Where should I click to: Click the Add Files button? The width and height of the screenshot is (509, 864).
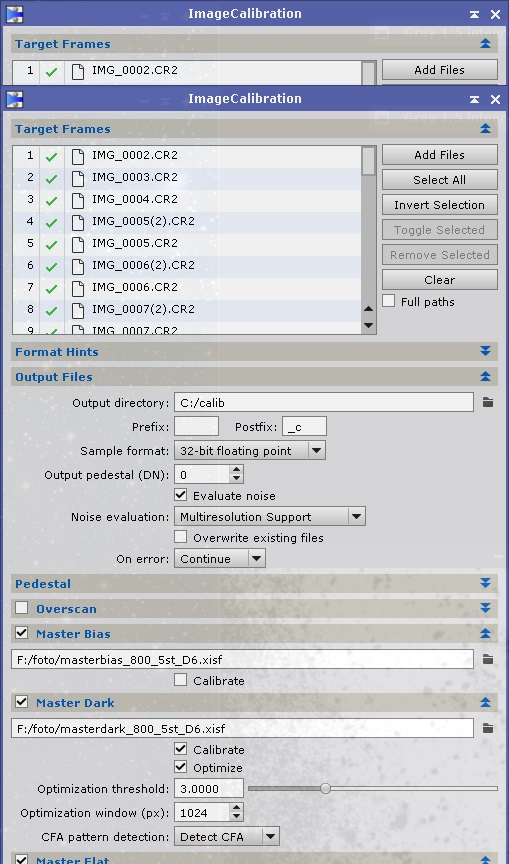(x=440, y=155)
